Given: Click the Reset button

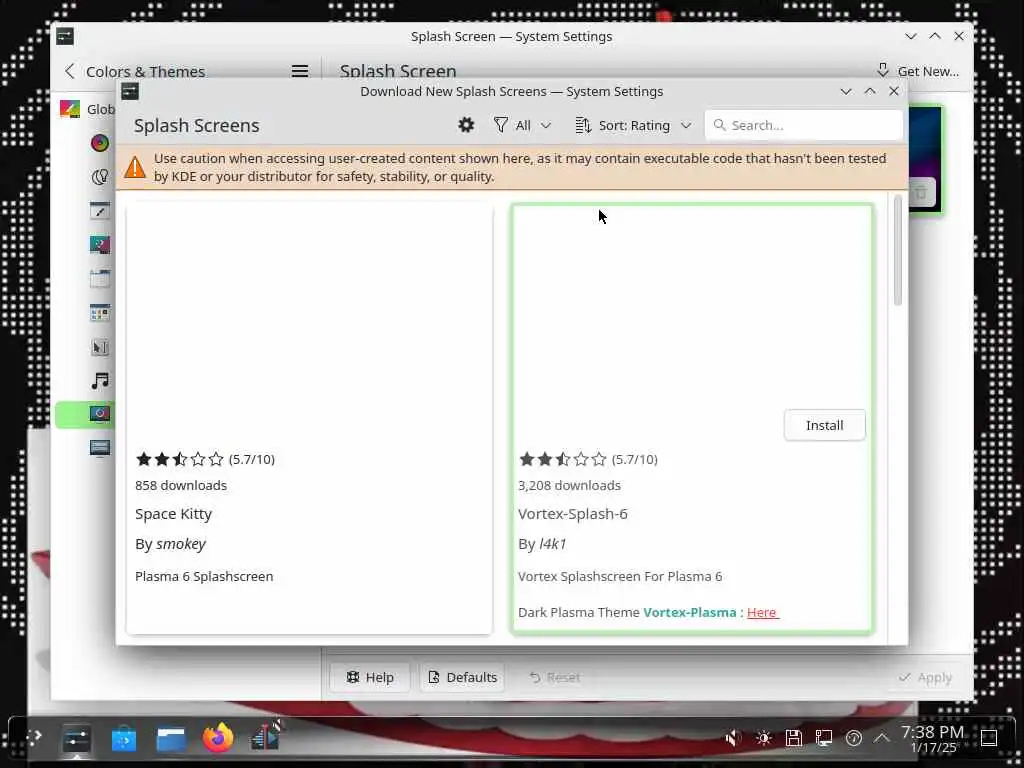Looking at the screenshot, I should 554,677.
